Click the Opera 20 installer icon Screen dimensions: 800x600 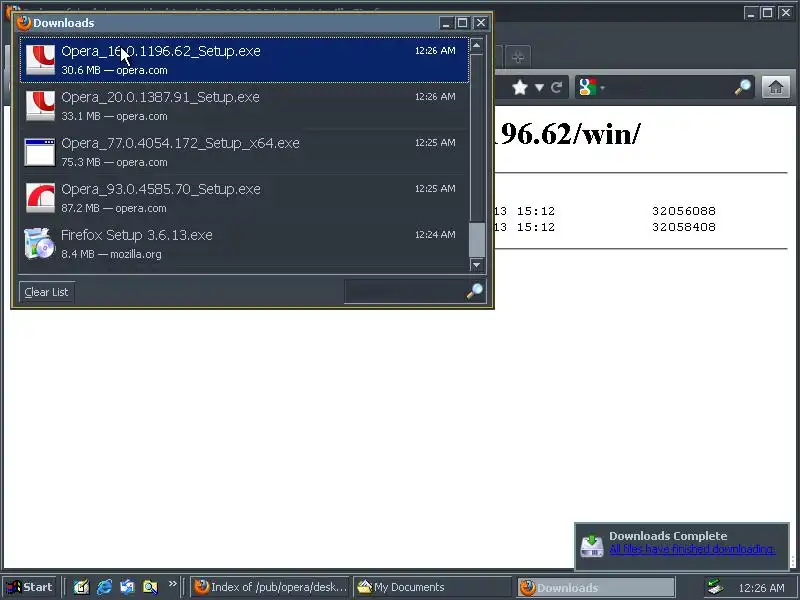(40, 106)
